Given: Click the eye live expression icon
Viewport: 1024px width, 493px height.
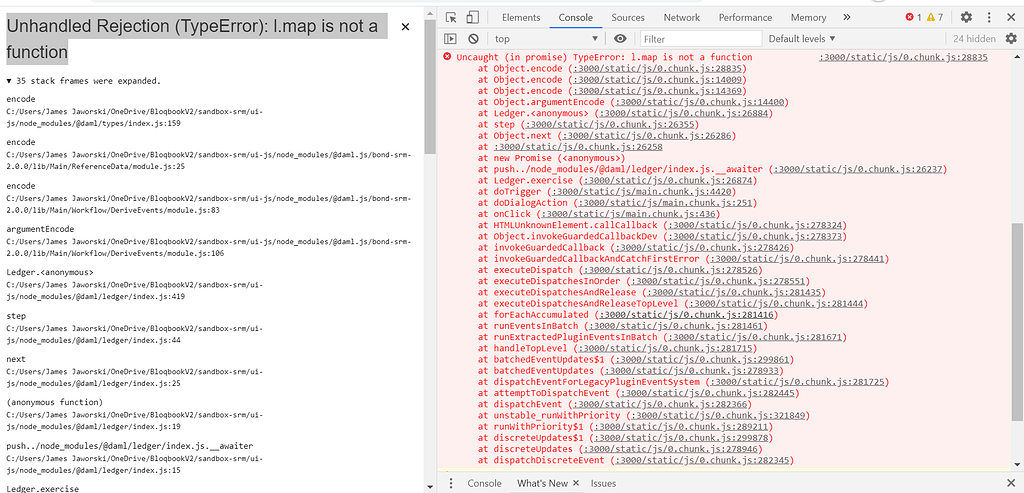Looking at the screenshot, I should tap(620, 39).
